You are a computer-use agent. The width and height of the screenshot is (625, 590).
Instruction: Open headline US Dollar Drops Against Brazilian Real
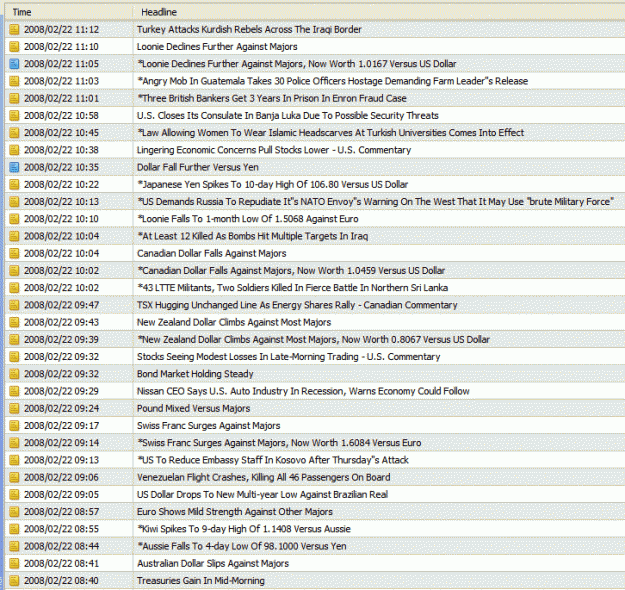point(262,495)
